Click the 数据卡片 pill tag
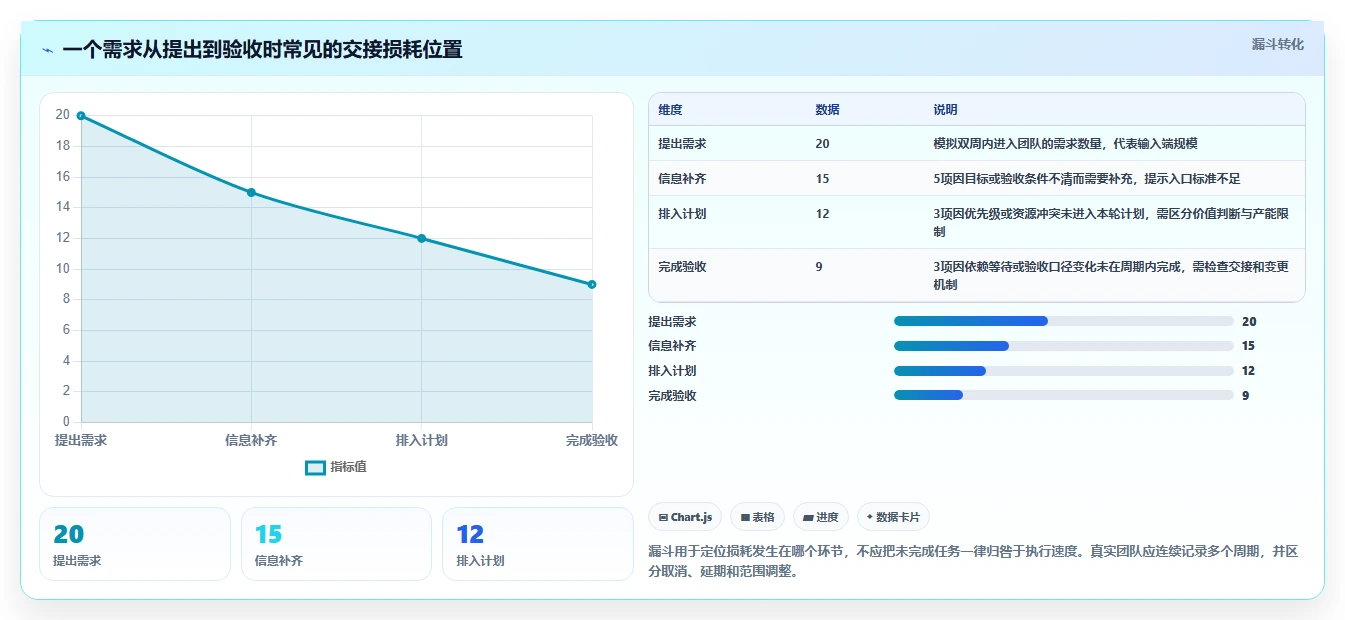The height and width of the screenshot is (620, 1345). (x=893, y=517)
